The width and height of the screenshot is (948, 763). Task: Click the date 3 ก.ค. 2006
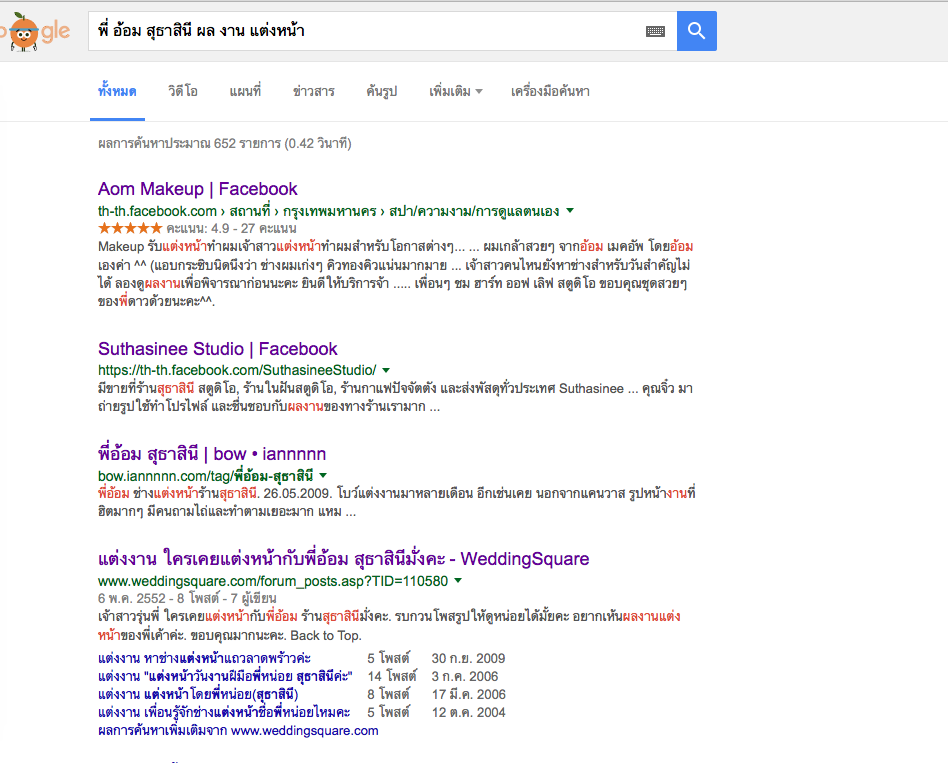point(465,677)
